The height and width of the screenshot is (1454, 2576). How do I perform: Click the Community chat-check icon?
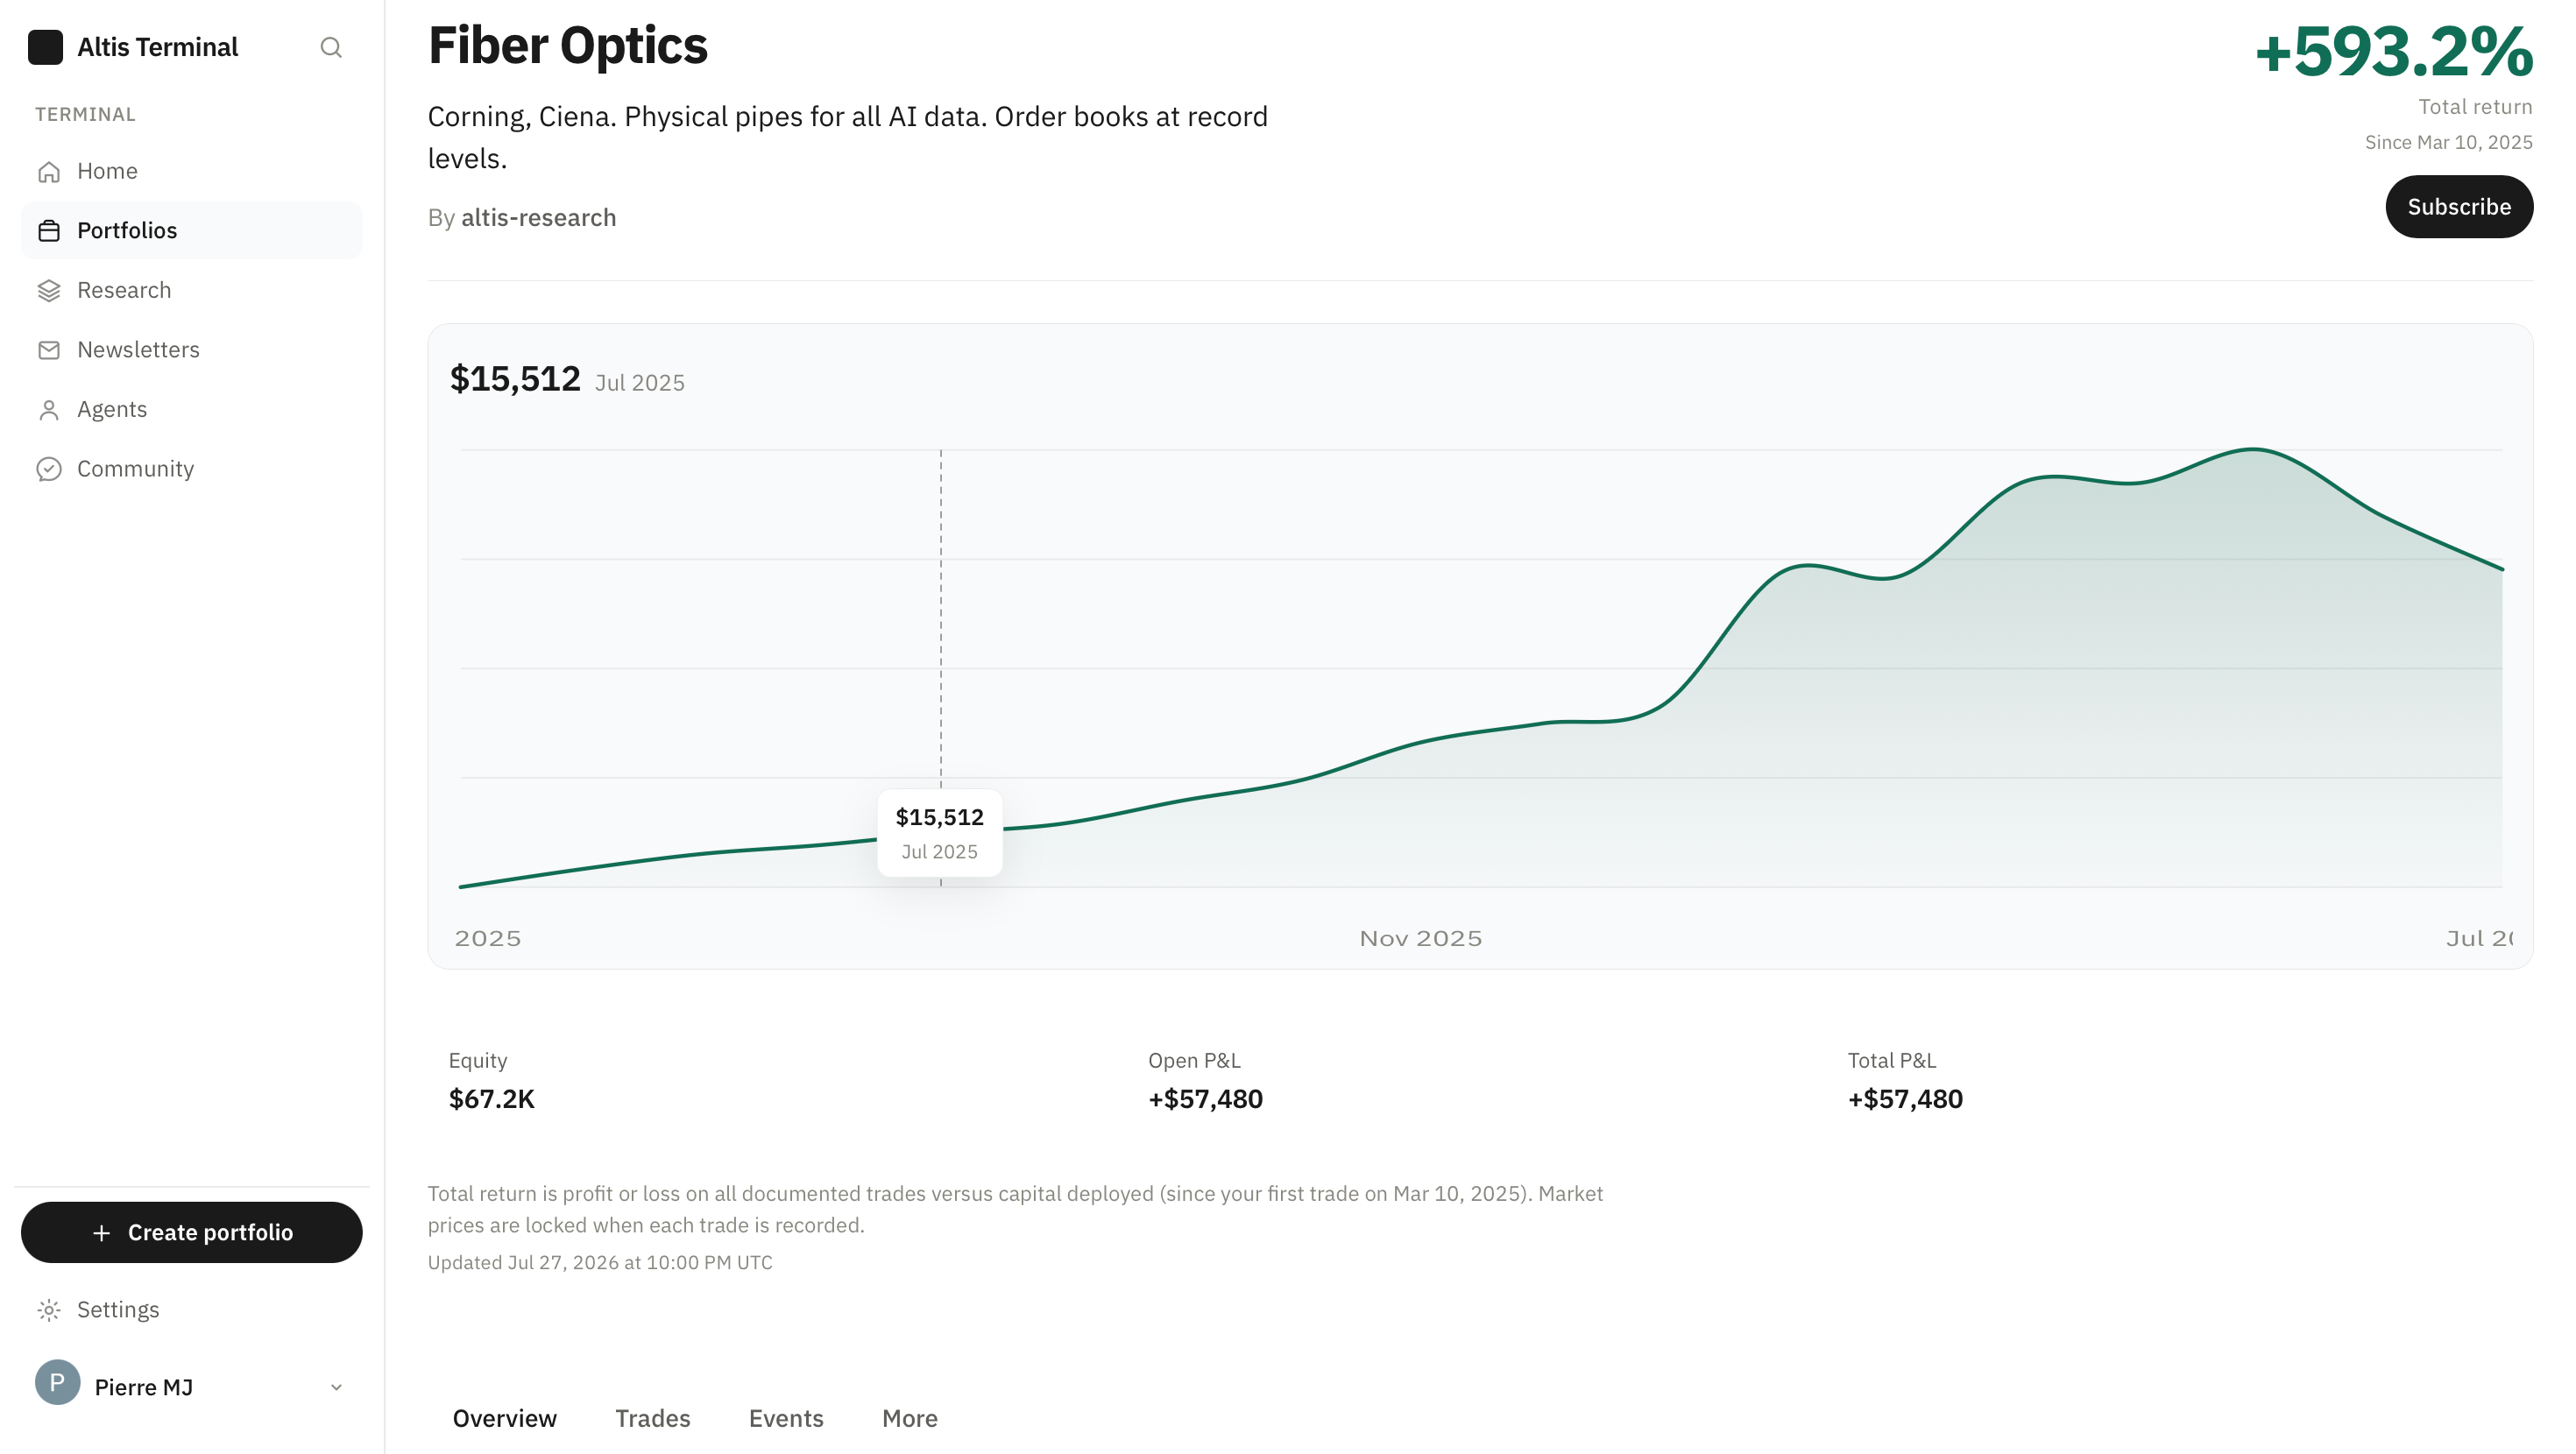[49, 469]
